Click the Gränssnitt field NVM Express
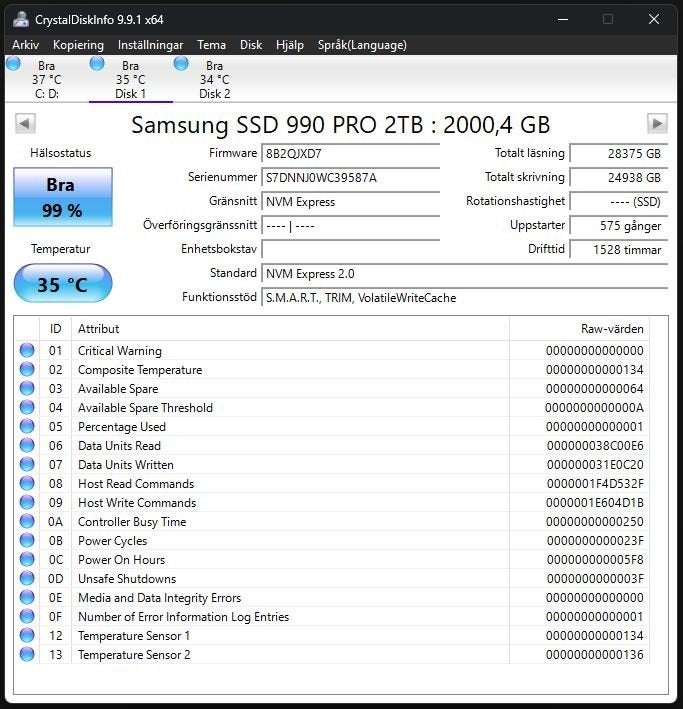Image resolution: width=683 pixels, height=709 pixels. coord(351,201)
